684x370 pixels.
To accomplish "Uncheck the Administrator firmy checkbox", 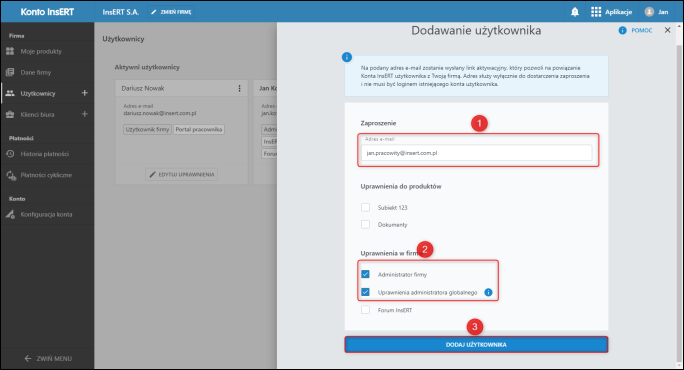I will [366, 274].
